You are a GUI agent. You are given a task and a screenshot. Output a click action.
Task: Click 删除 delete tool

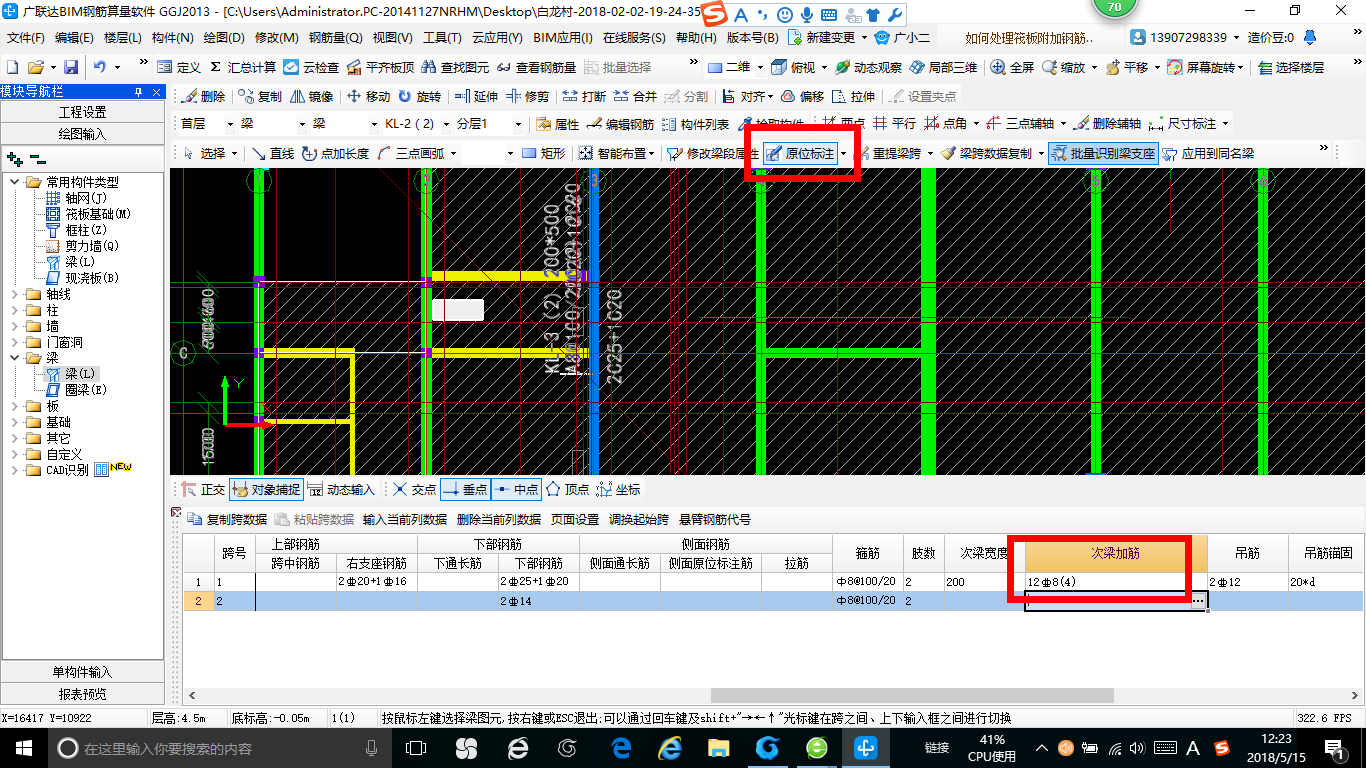204,96
